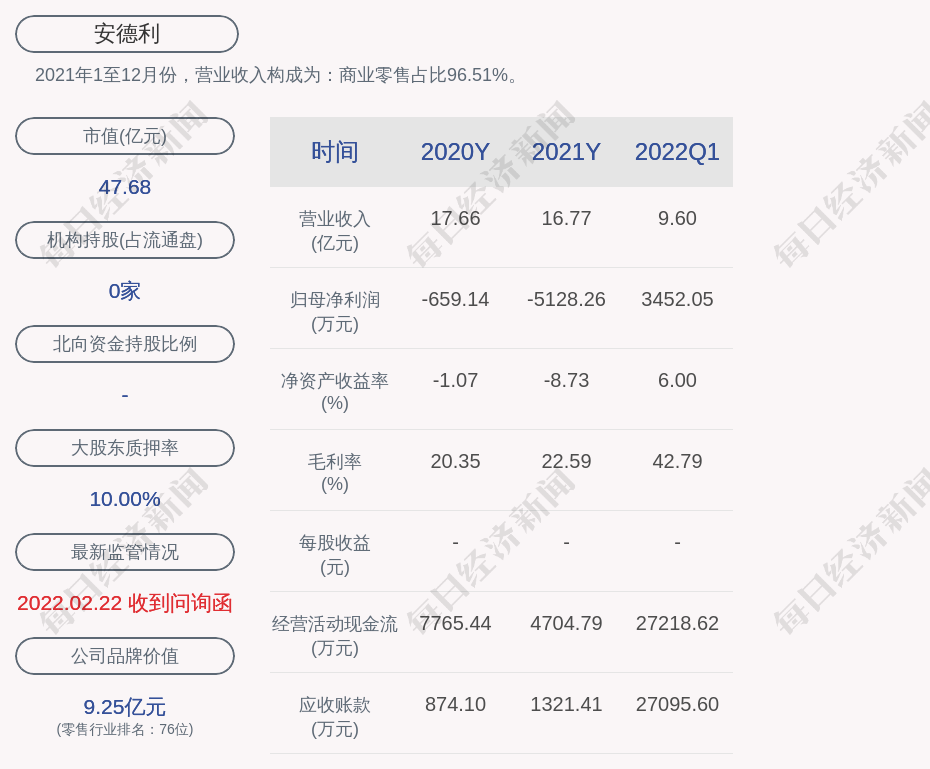Screen dimensions: 930x769
Task: Select the 毛利率(%) row label
Action: 335,473
